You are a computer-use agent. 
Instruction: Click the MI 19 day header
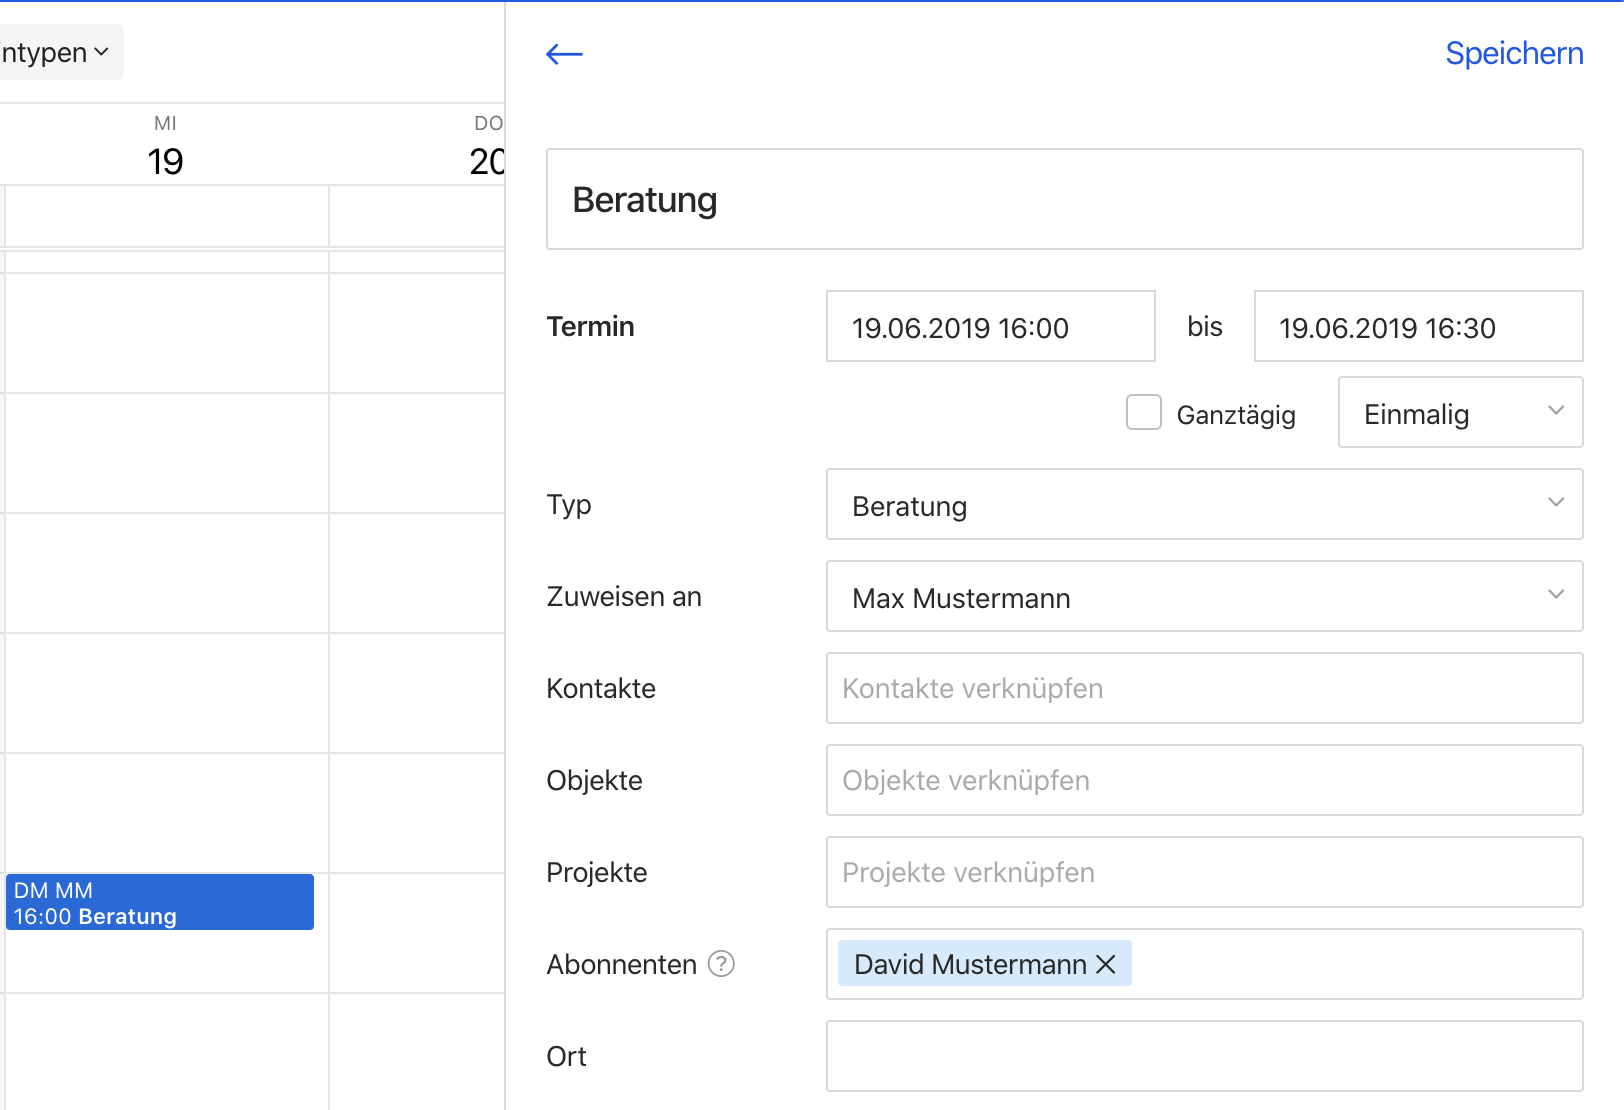click(x=165, y=148)
